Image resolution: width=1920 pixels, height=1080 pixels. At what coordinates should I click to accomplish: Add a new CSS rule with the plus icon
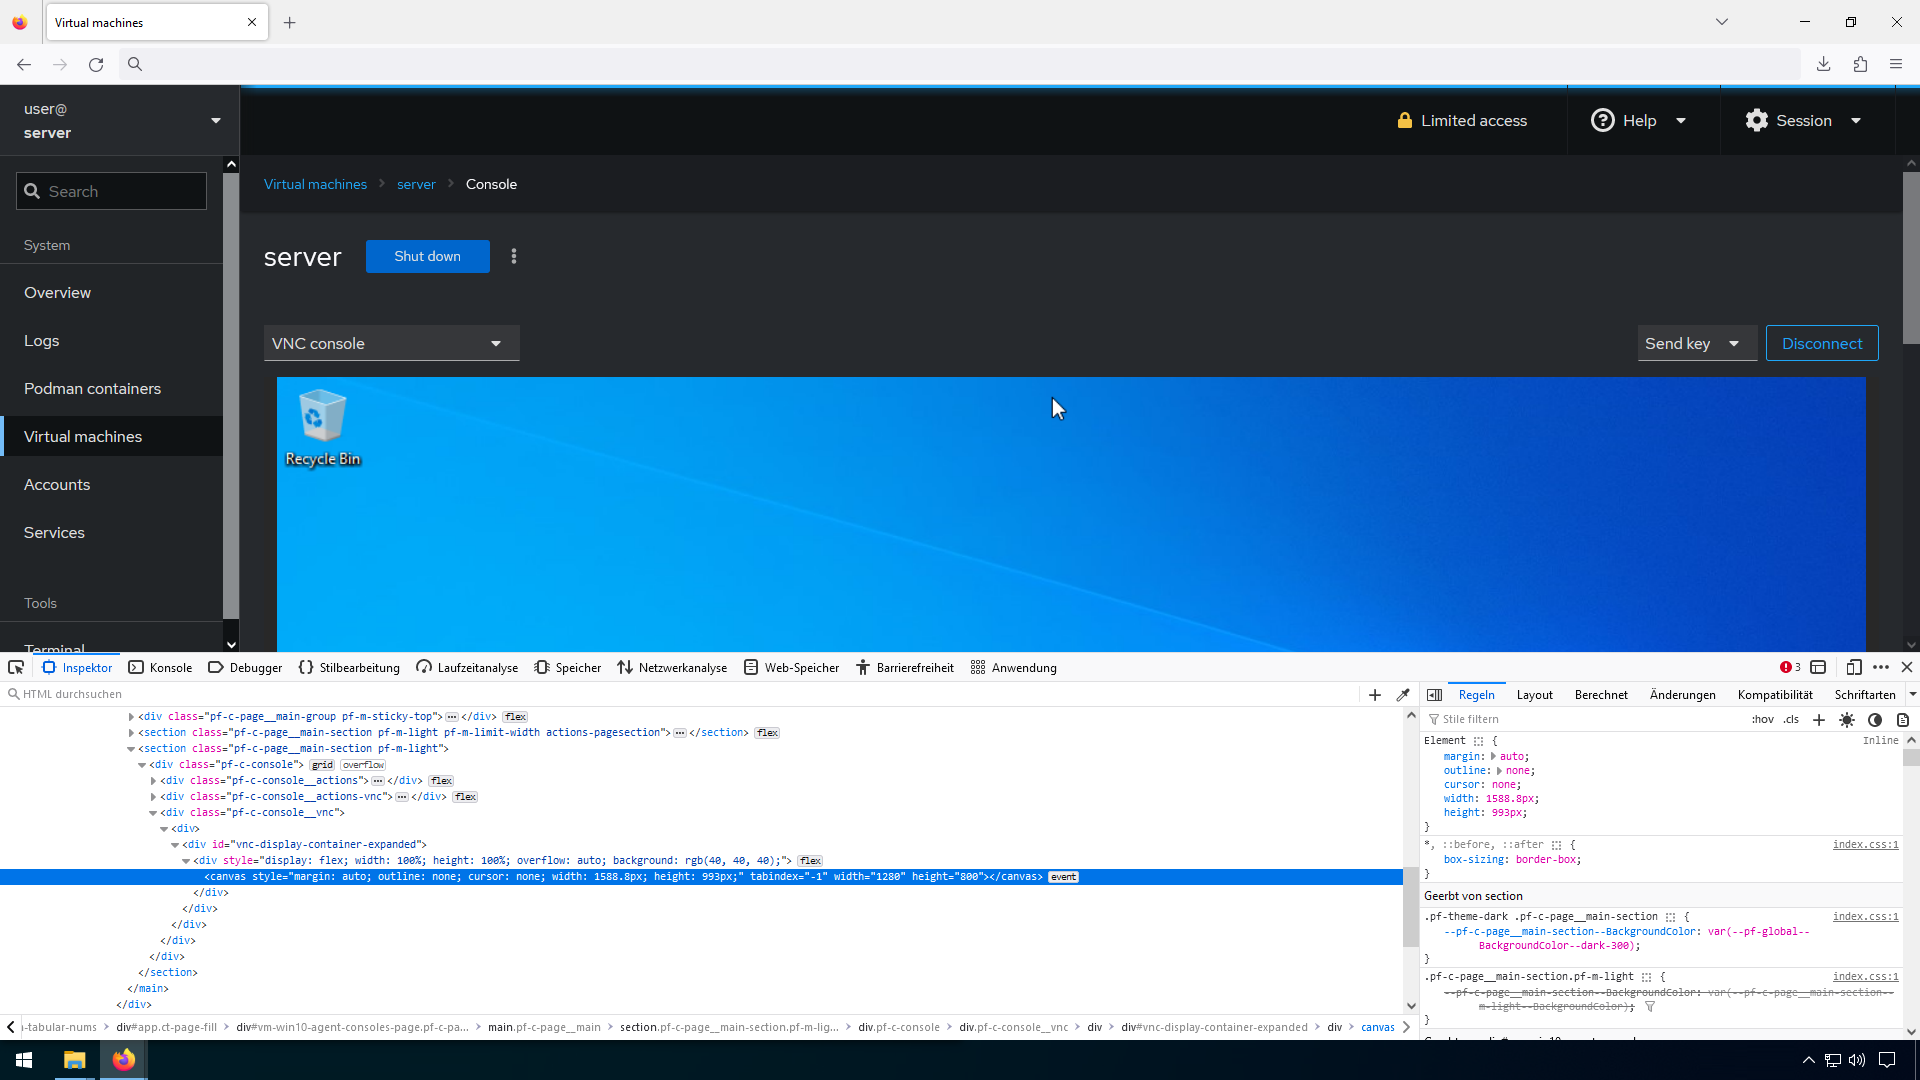1818,719
